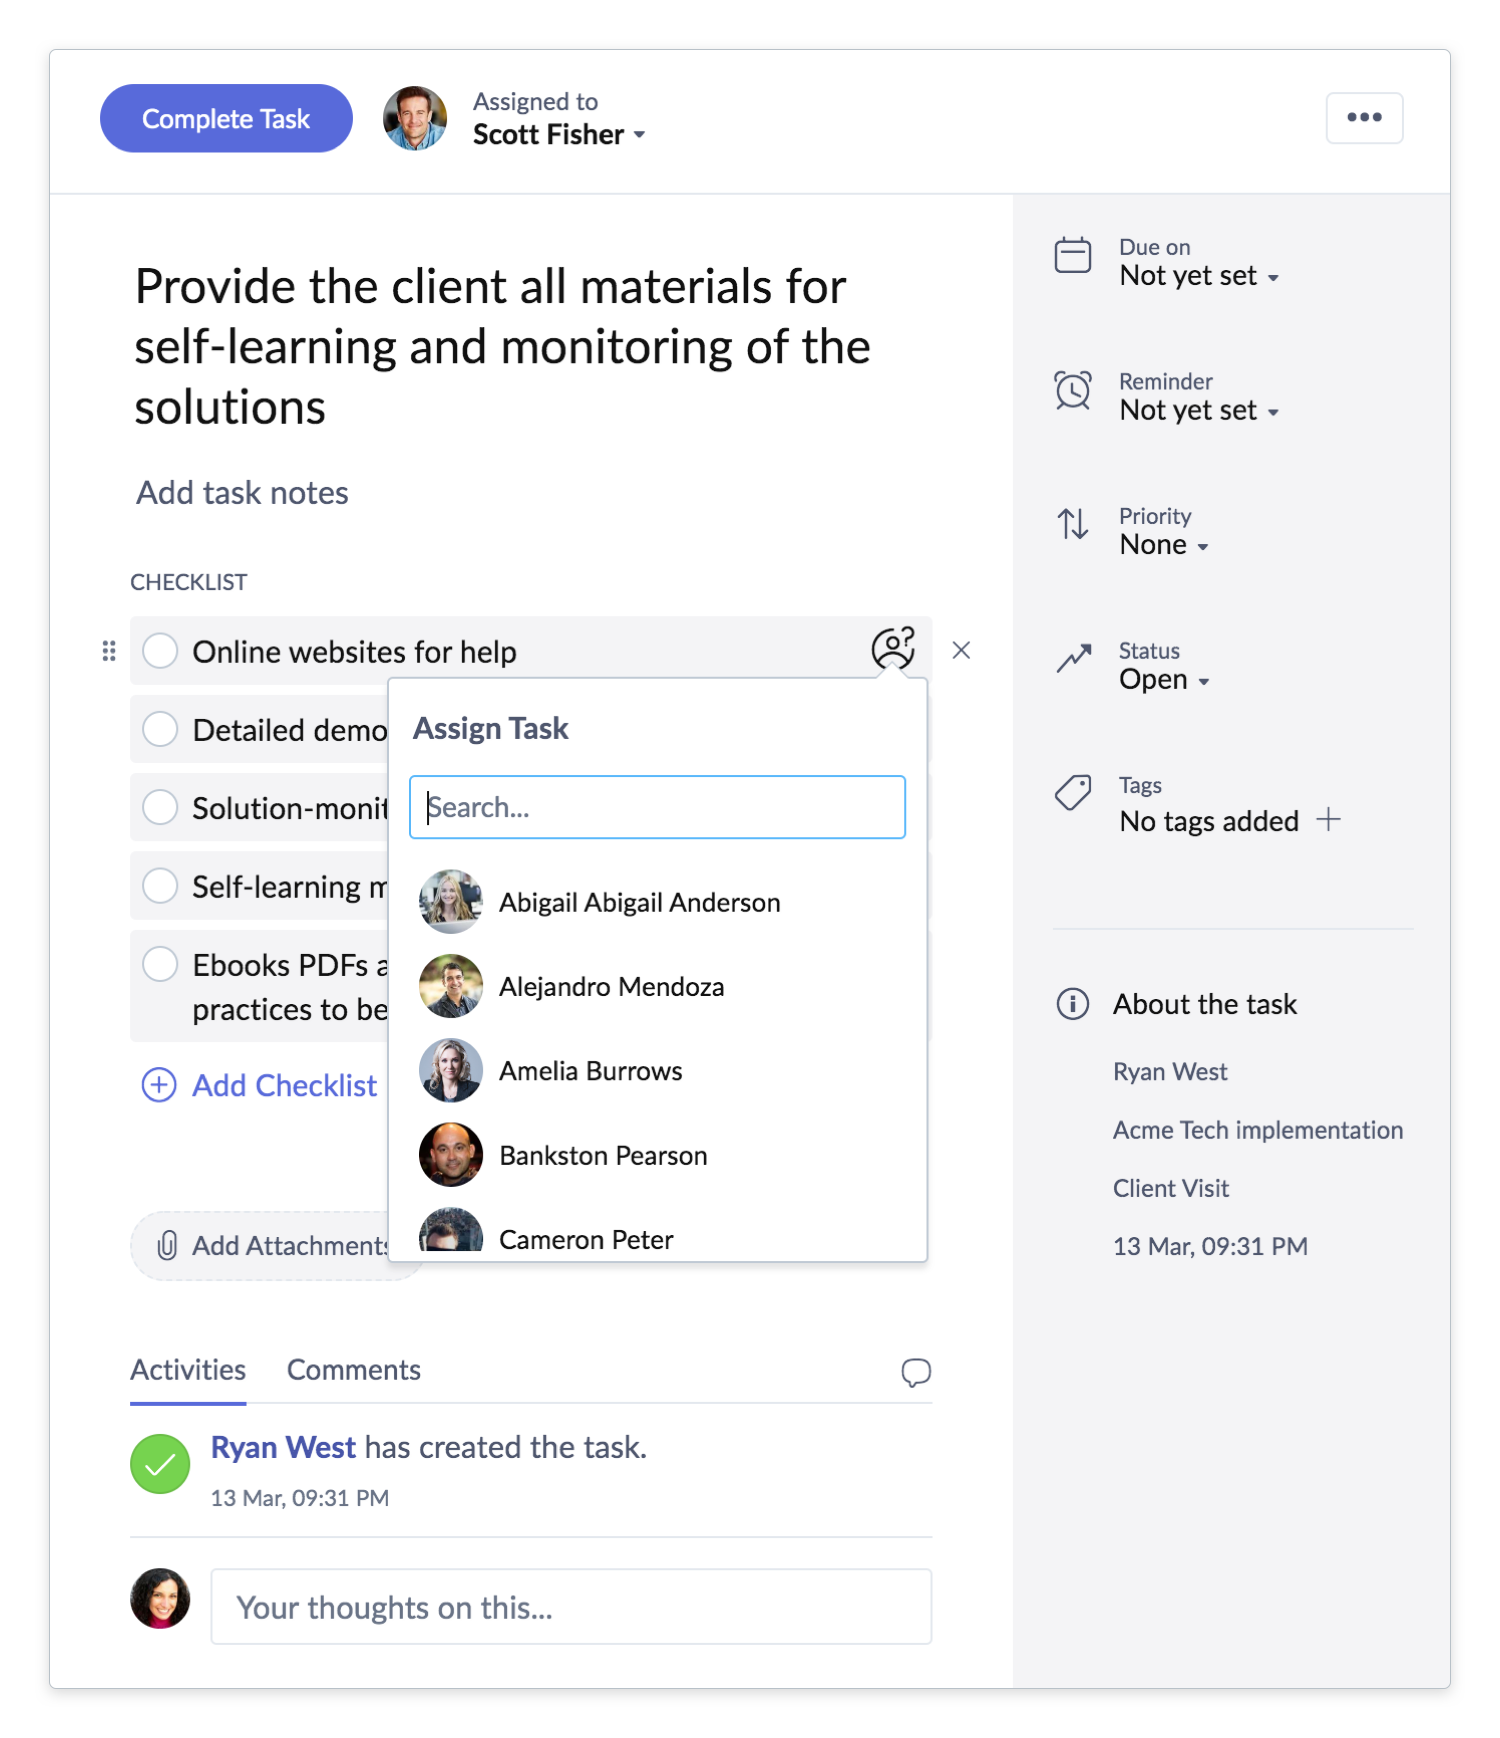Click the plus icon to add tags
This screenshot has height=1738, width=1500.
(x=1329, y=820)
